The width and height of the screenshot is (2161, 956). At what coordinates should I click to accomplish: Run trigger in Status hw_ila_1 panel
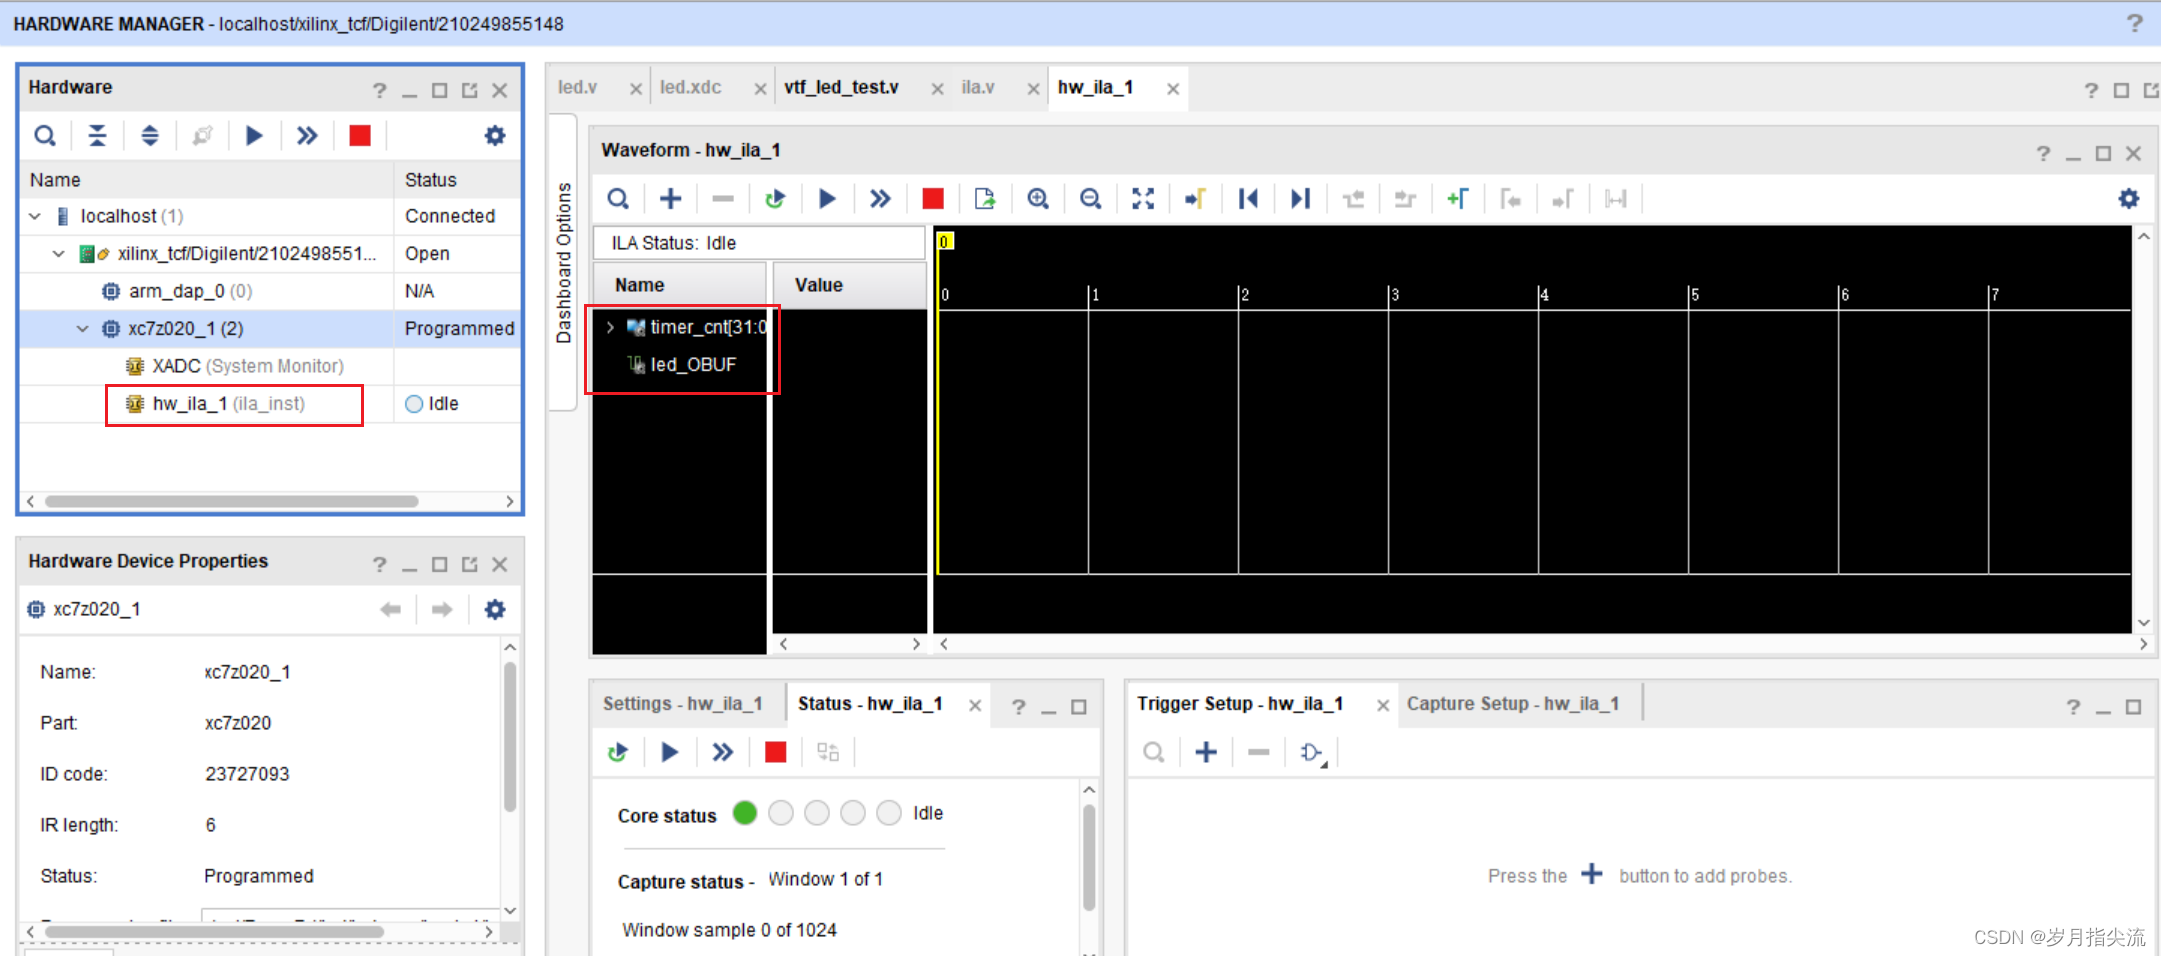pos(670,752)
